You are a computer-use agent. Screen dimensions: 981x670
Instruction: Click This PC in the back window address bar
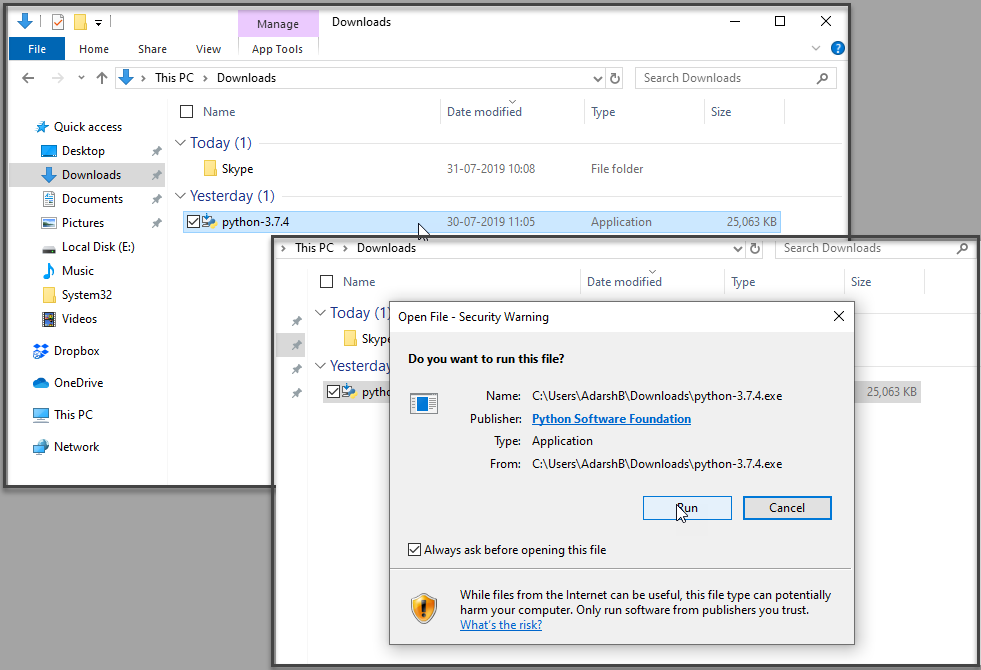[x=175, y=78]
